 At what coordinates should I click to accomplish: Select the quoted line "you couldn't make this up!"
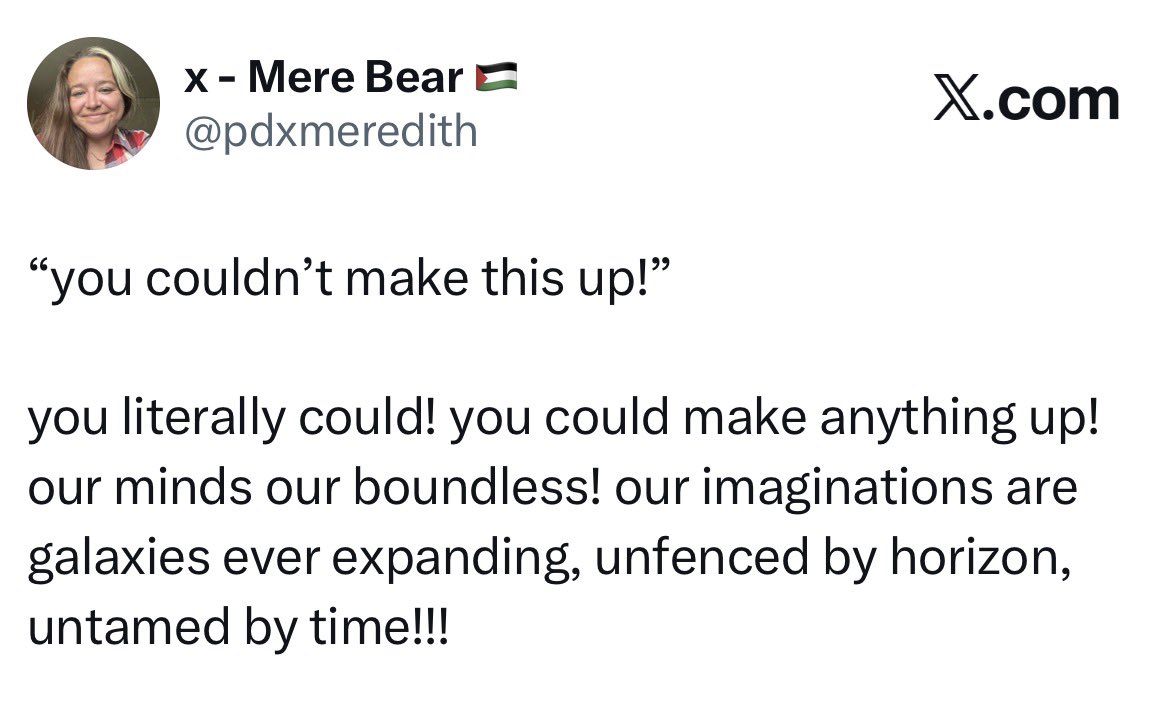(349, 280)
